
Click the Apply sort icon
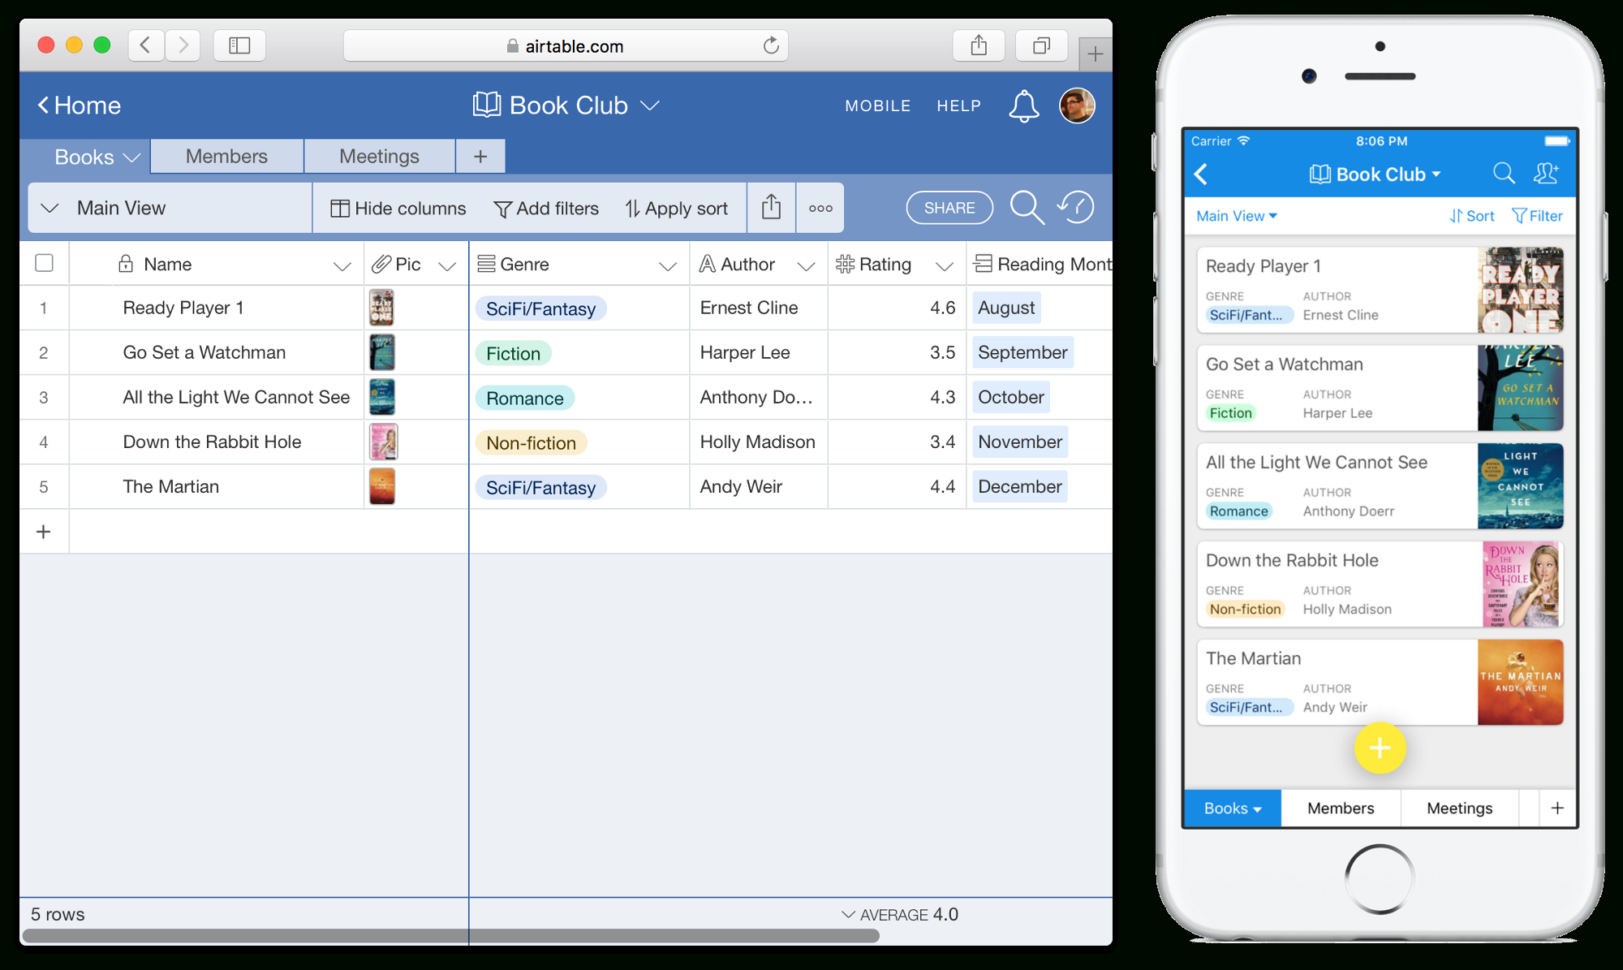tap(632, 208)
